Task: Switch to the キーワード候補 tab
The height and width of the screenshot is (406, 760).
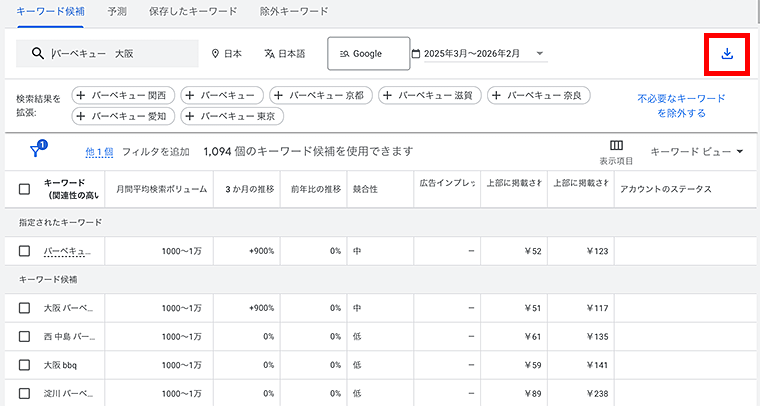Action: 50,11
